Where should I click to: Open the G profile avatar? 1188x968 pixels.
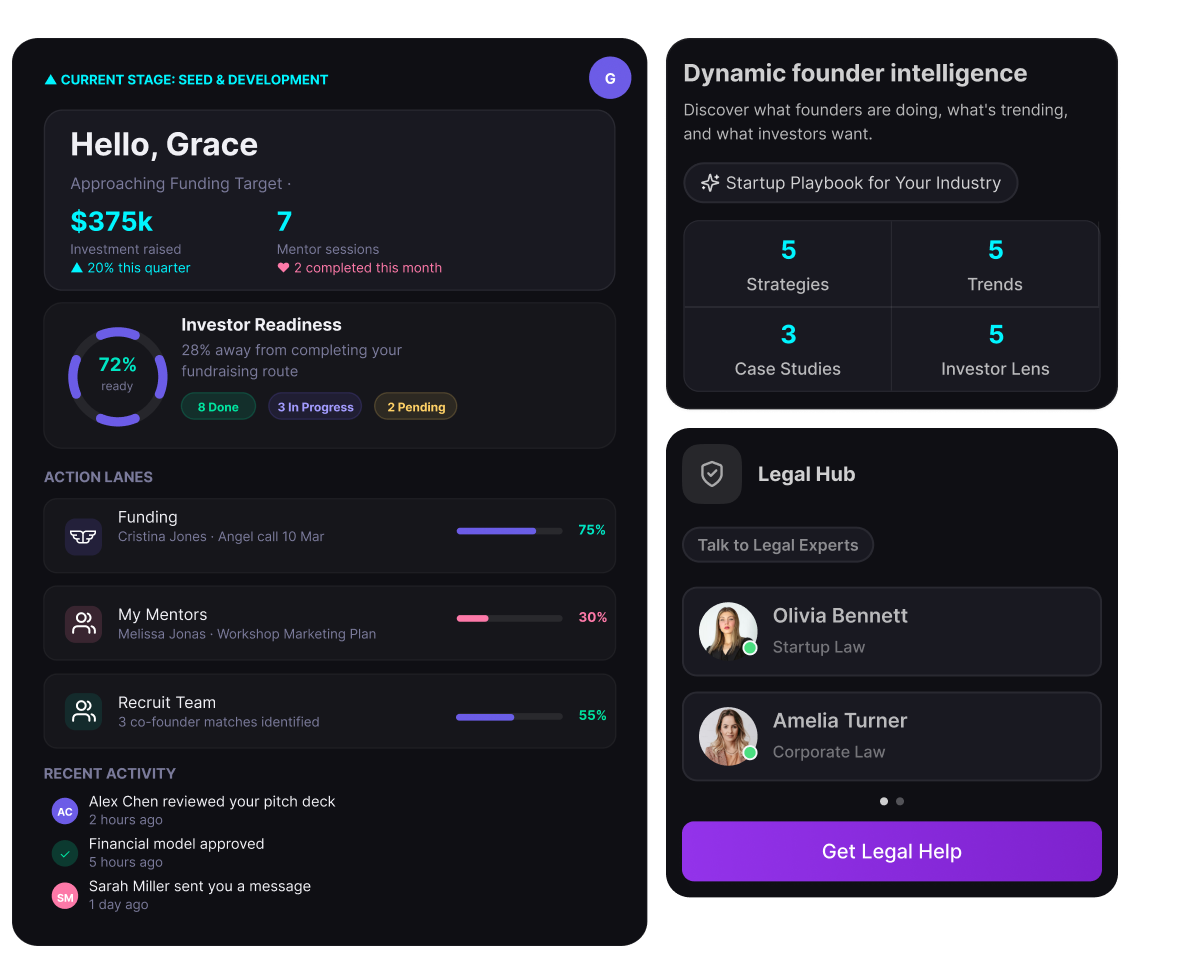coord(610,78)
